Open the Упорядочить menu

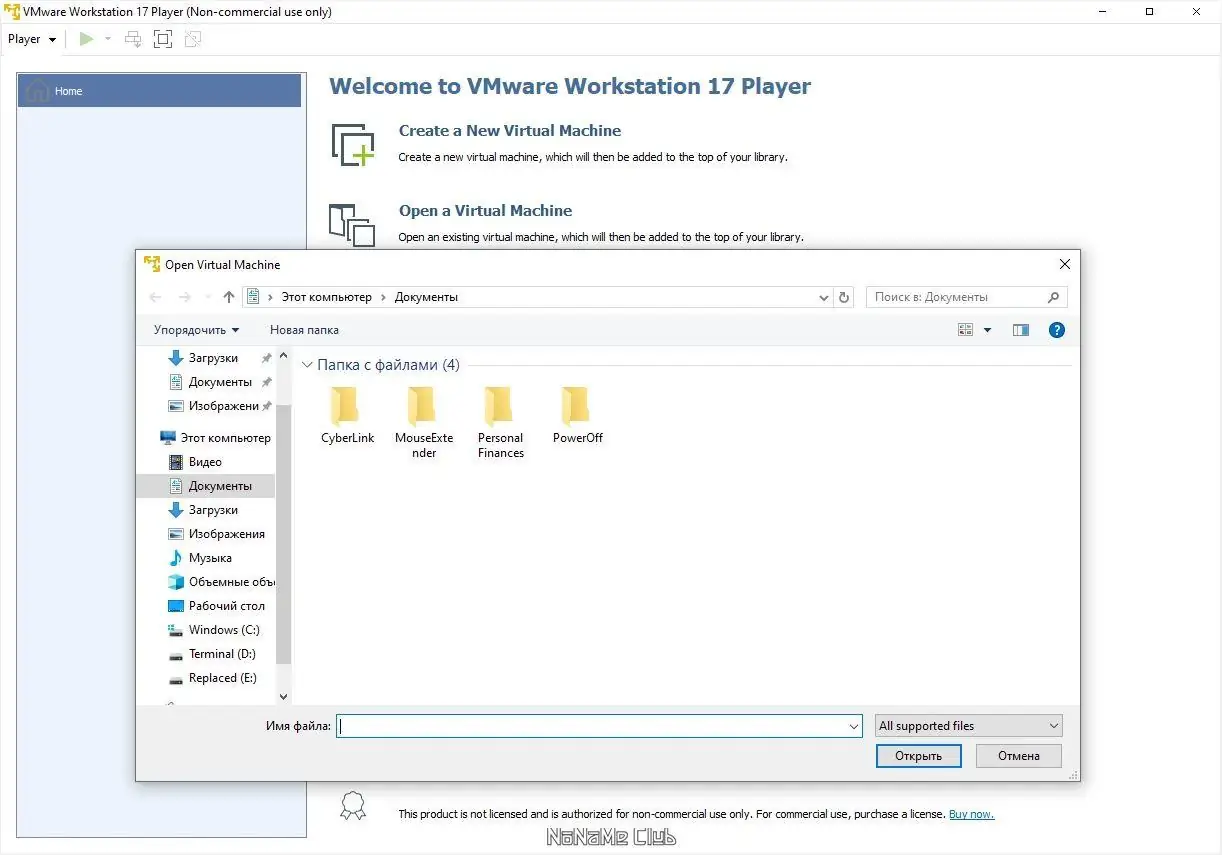[196, 330]
